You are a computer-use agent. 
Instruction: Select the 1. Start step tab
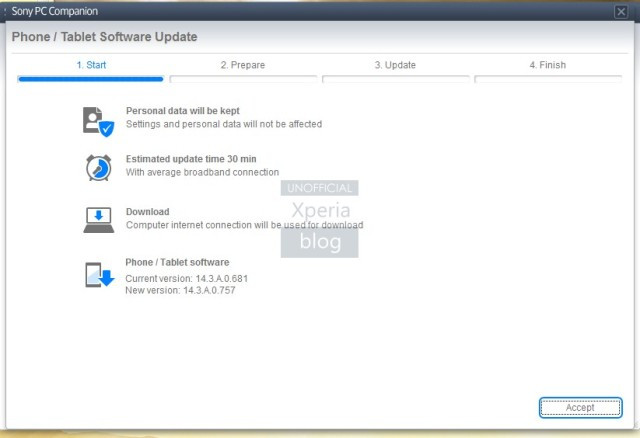click(91, 65)
